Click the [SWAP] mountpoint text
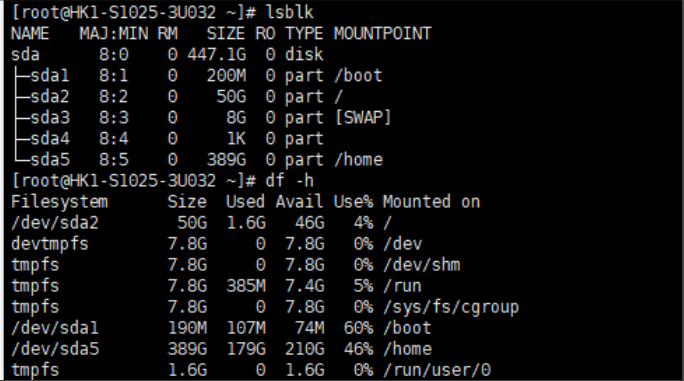 [363, 117]
